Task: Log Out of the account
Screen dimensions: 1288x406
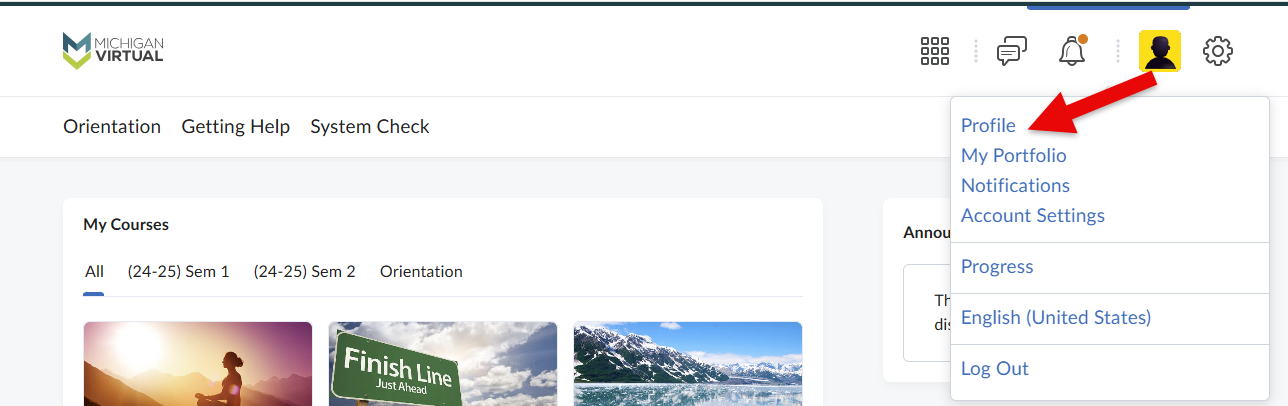Action: [994, 368]
